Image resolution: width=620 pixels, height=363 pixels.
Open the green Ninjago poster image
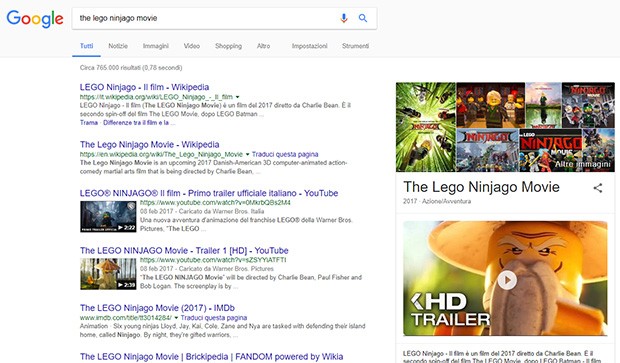tap(426, 127)
